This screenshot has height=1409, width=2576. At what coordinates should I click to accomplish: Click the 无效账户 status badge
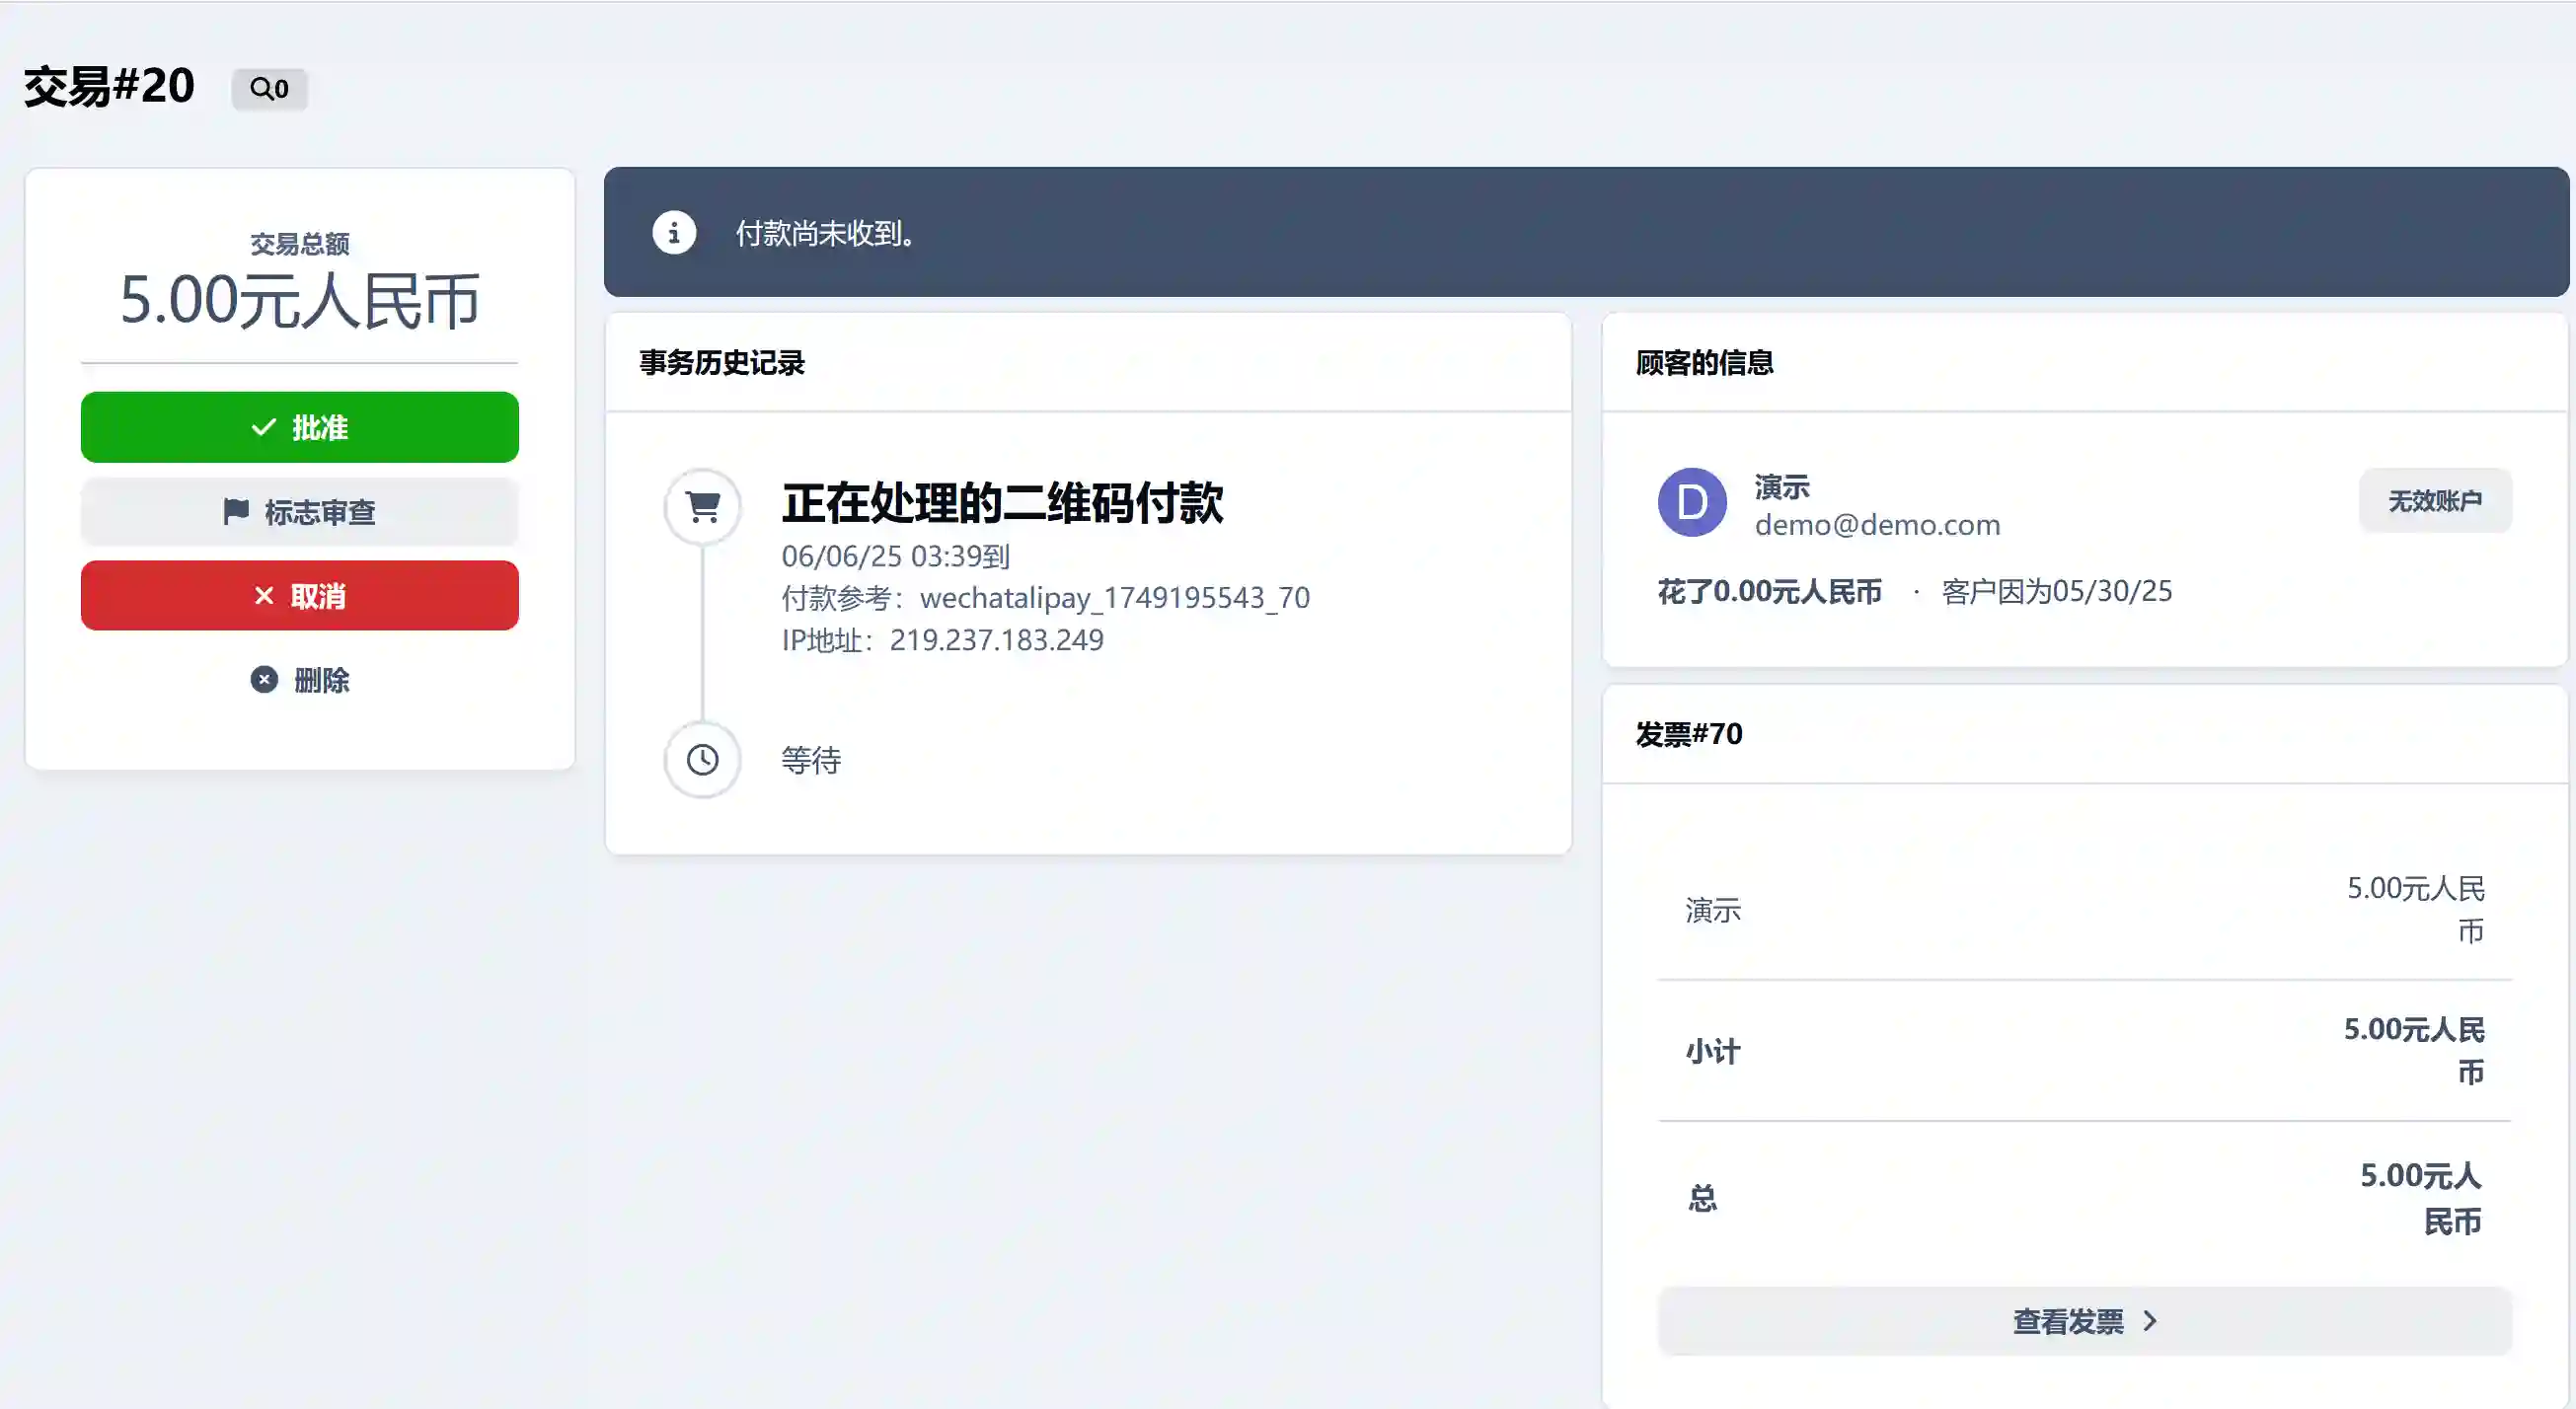coord(2434,501)
